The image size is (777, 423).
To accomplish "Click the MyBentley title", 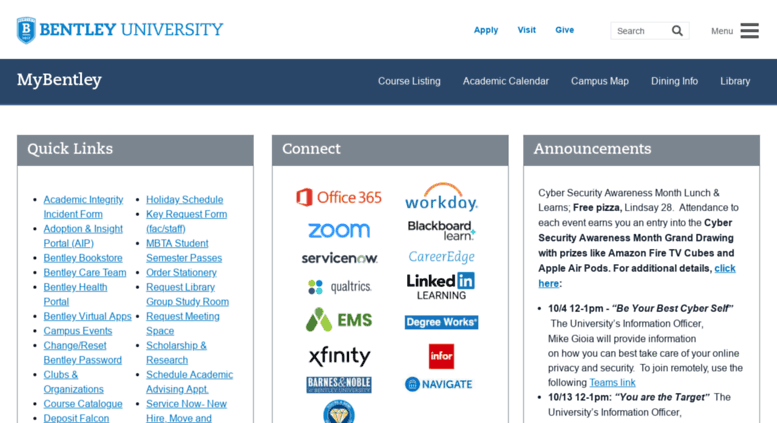I will pos(59,80).
